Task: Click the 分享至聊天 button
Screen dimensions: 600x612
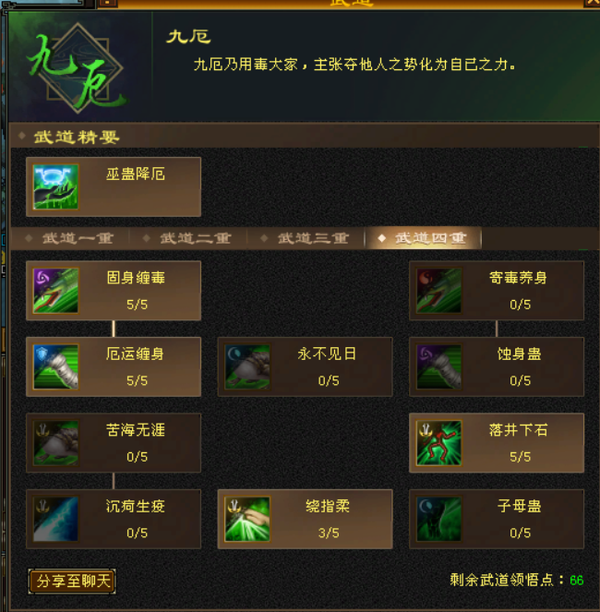Action: [x=72, y=581]
